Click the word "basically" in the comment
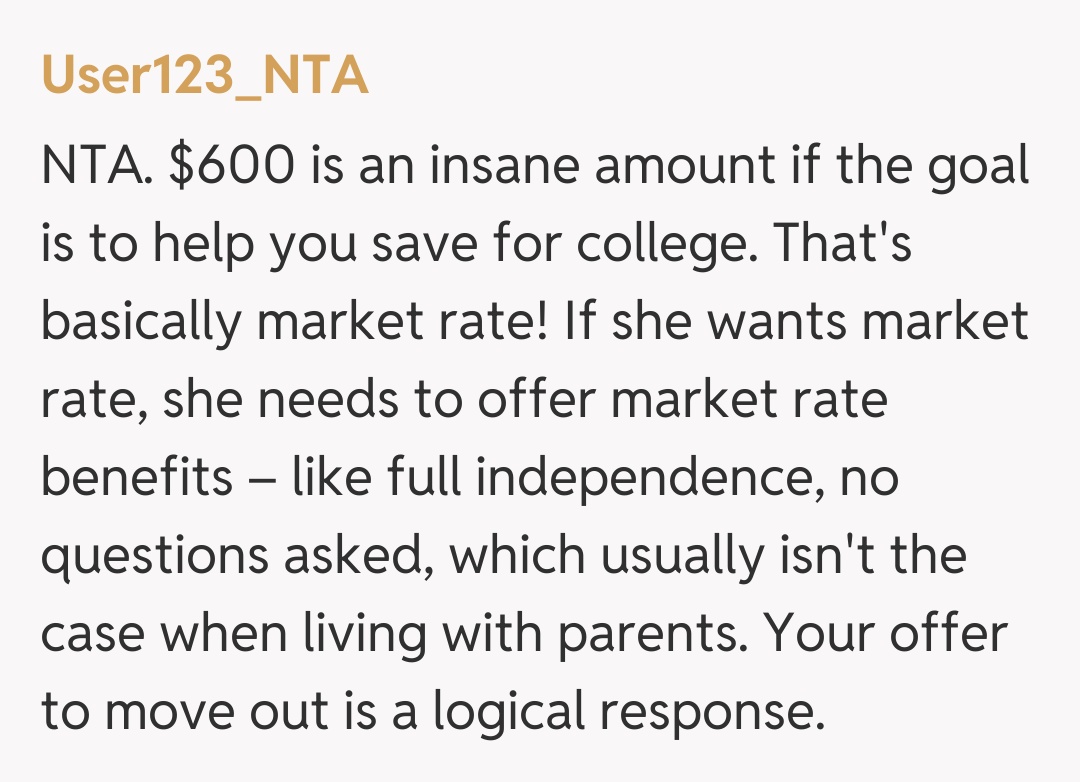The height and width of the screenshot is (782, 1080). [141, 321]
